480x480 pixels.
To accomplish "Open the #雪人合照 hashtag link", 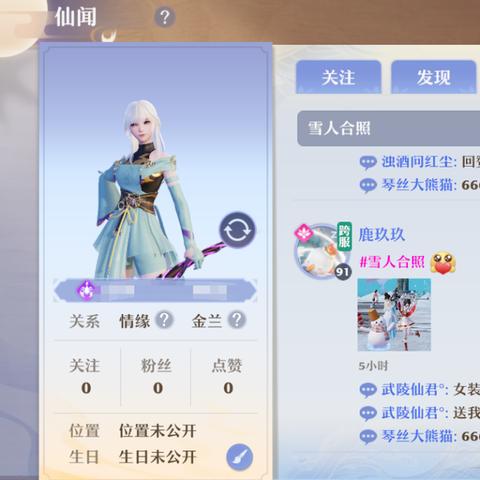I will tap(392, 262).
